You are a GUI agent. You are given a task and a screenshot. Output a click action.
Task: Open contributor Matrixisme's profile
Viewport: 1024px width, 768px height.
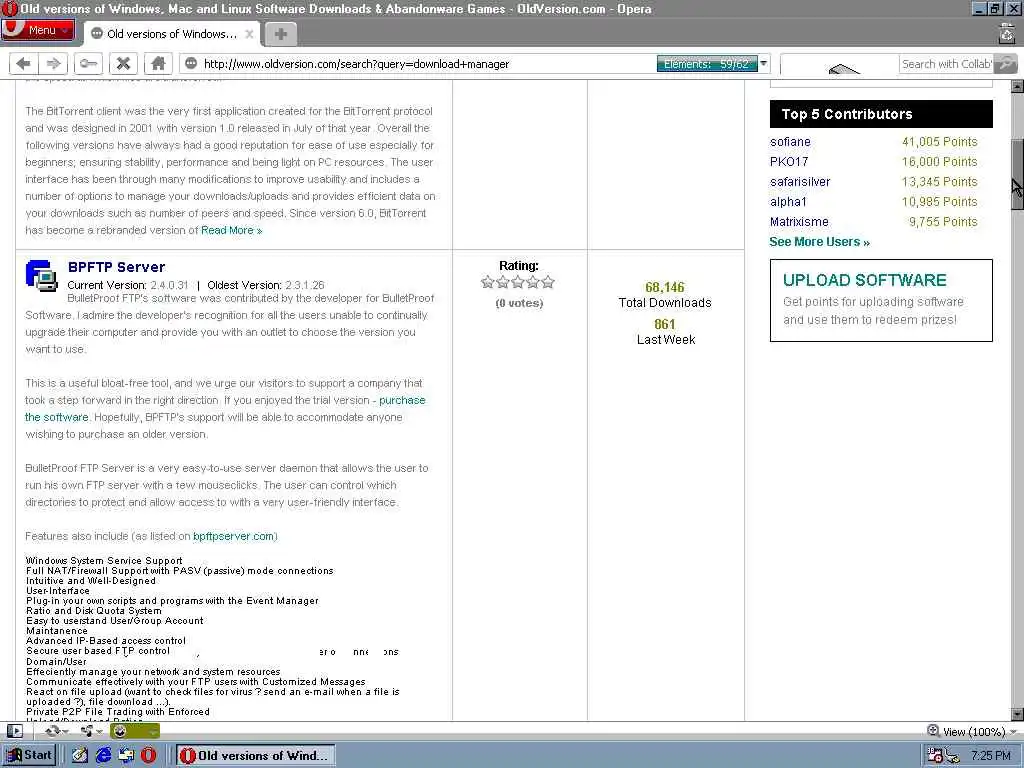click(x=799, y=222)
